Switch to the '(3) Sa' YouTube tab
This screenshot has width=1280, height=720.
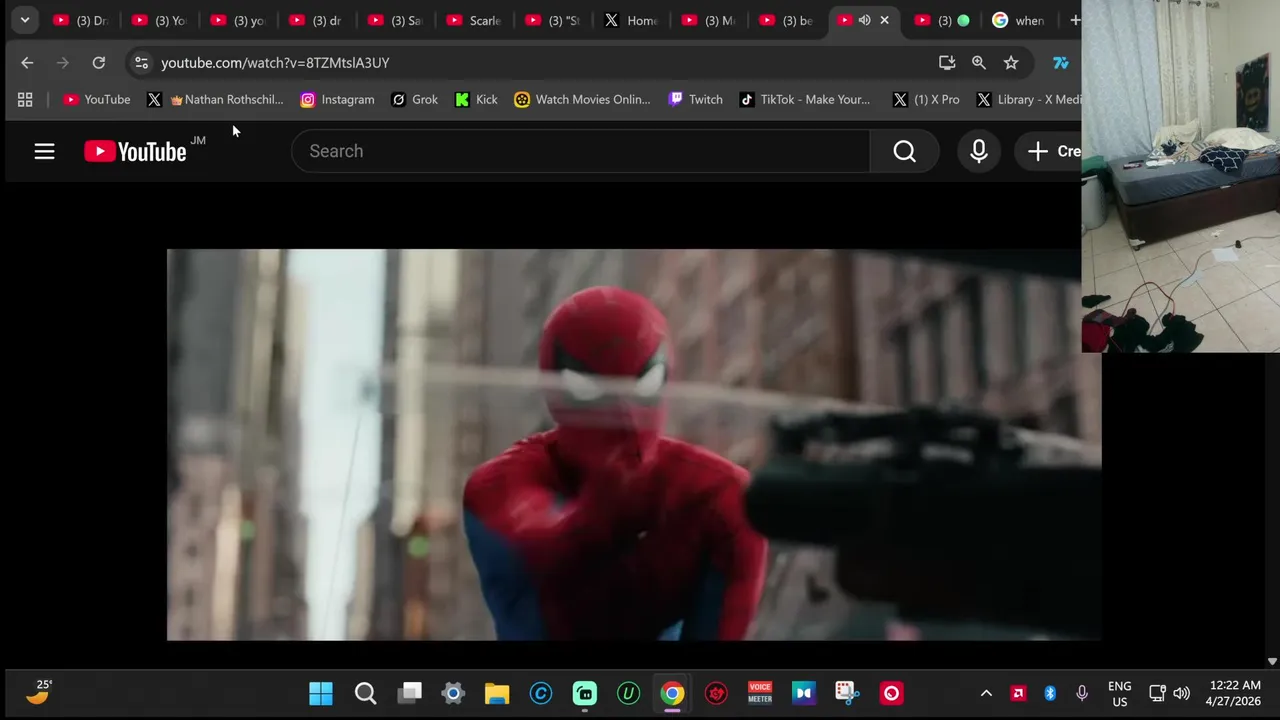tap(395, 20)
